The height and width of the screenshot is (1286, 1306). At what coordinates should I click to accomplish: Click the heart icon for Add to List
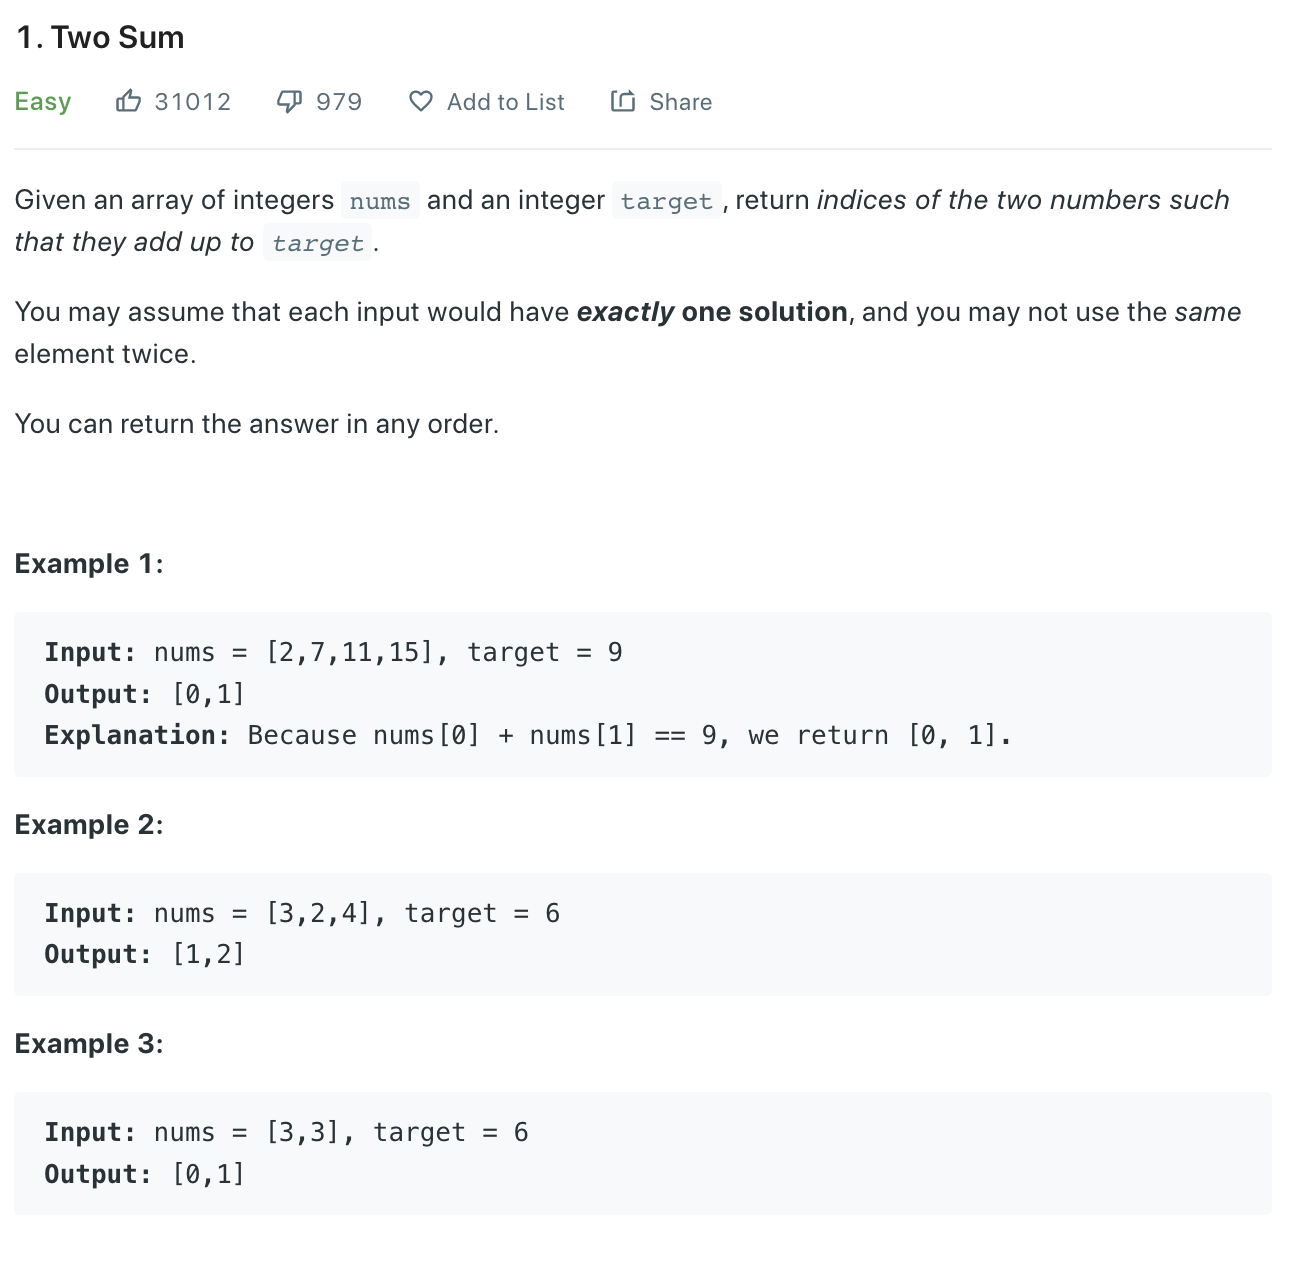421,101
